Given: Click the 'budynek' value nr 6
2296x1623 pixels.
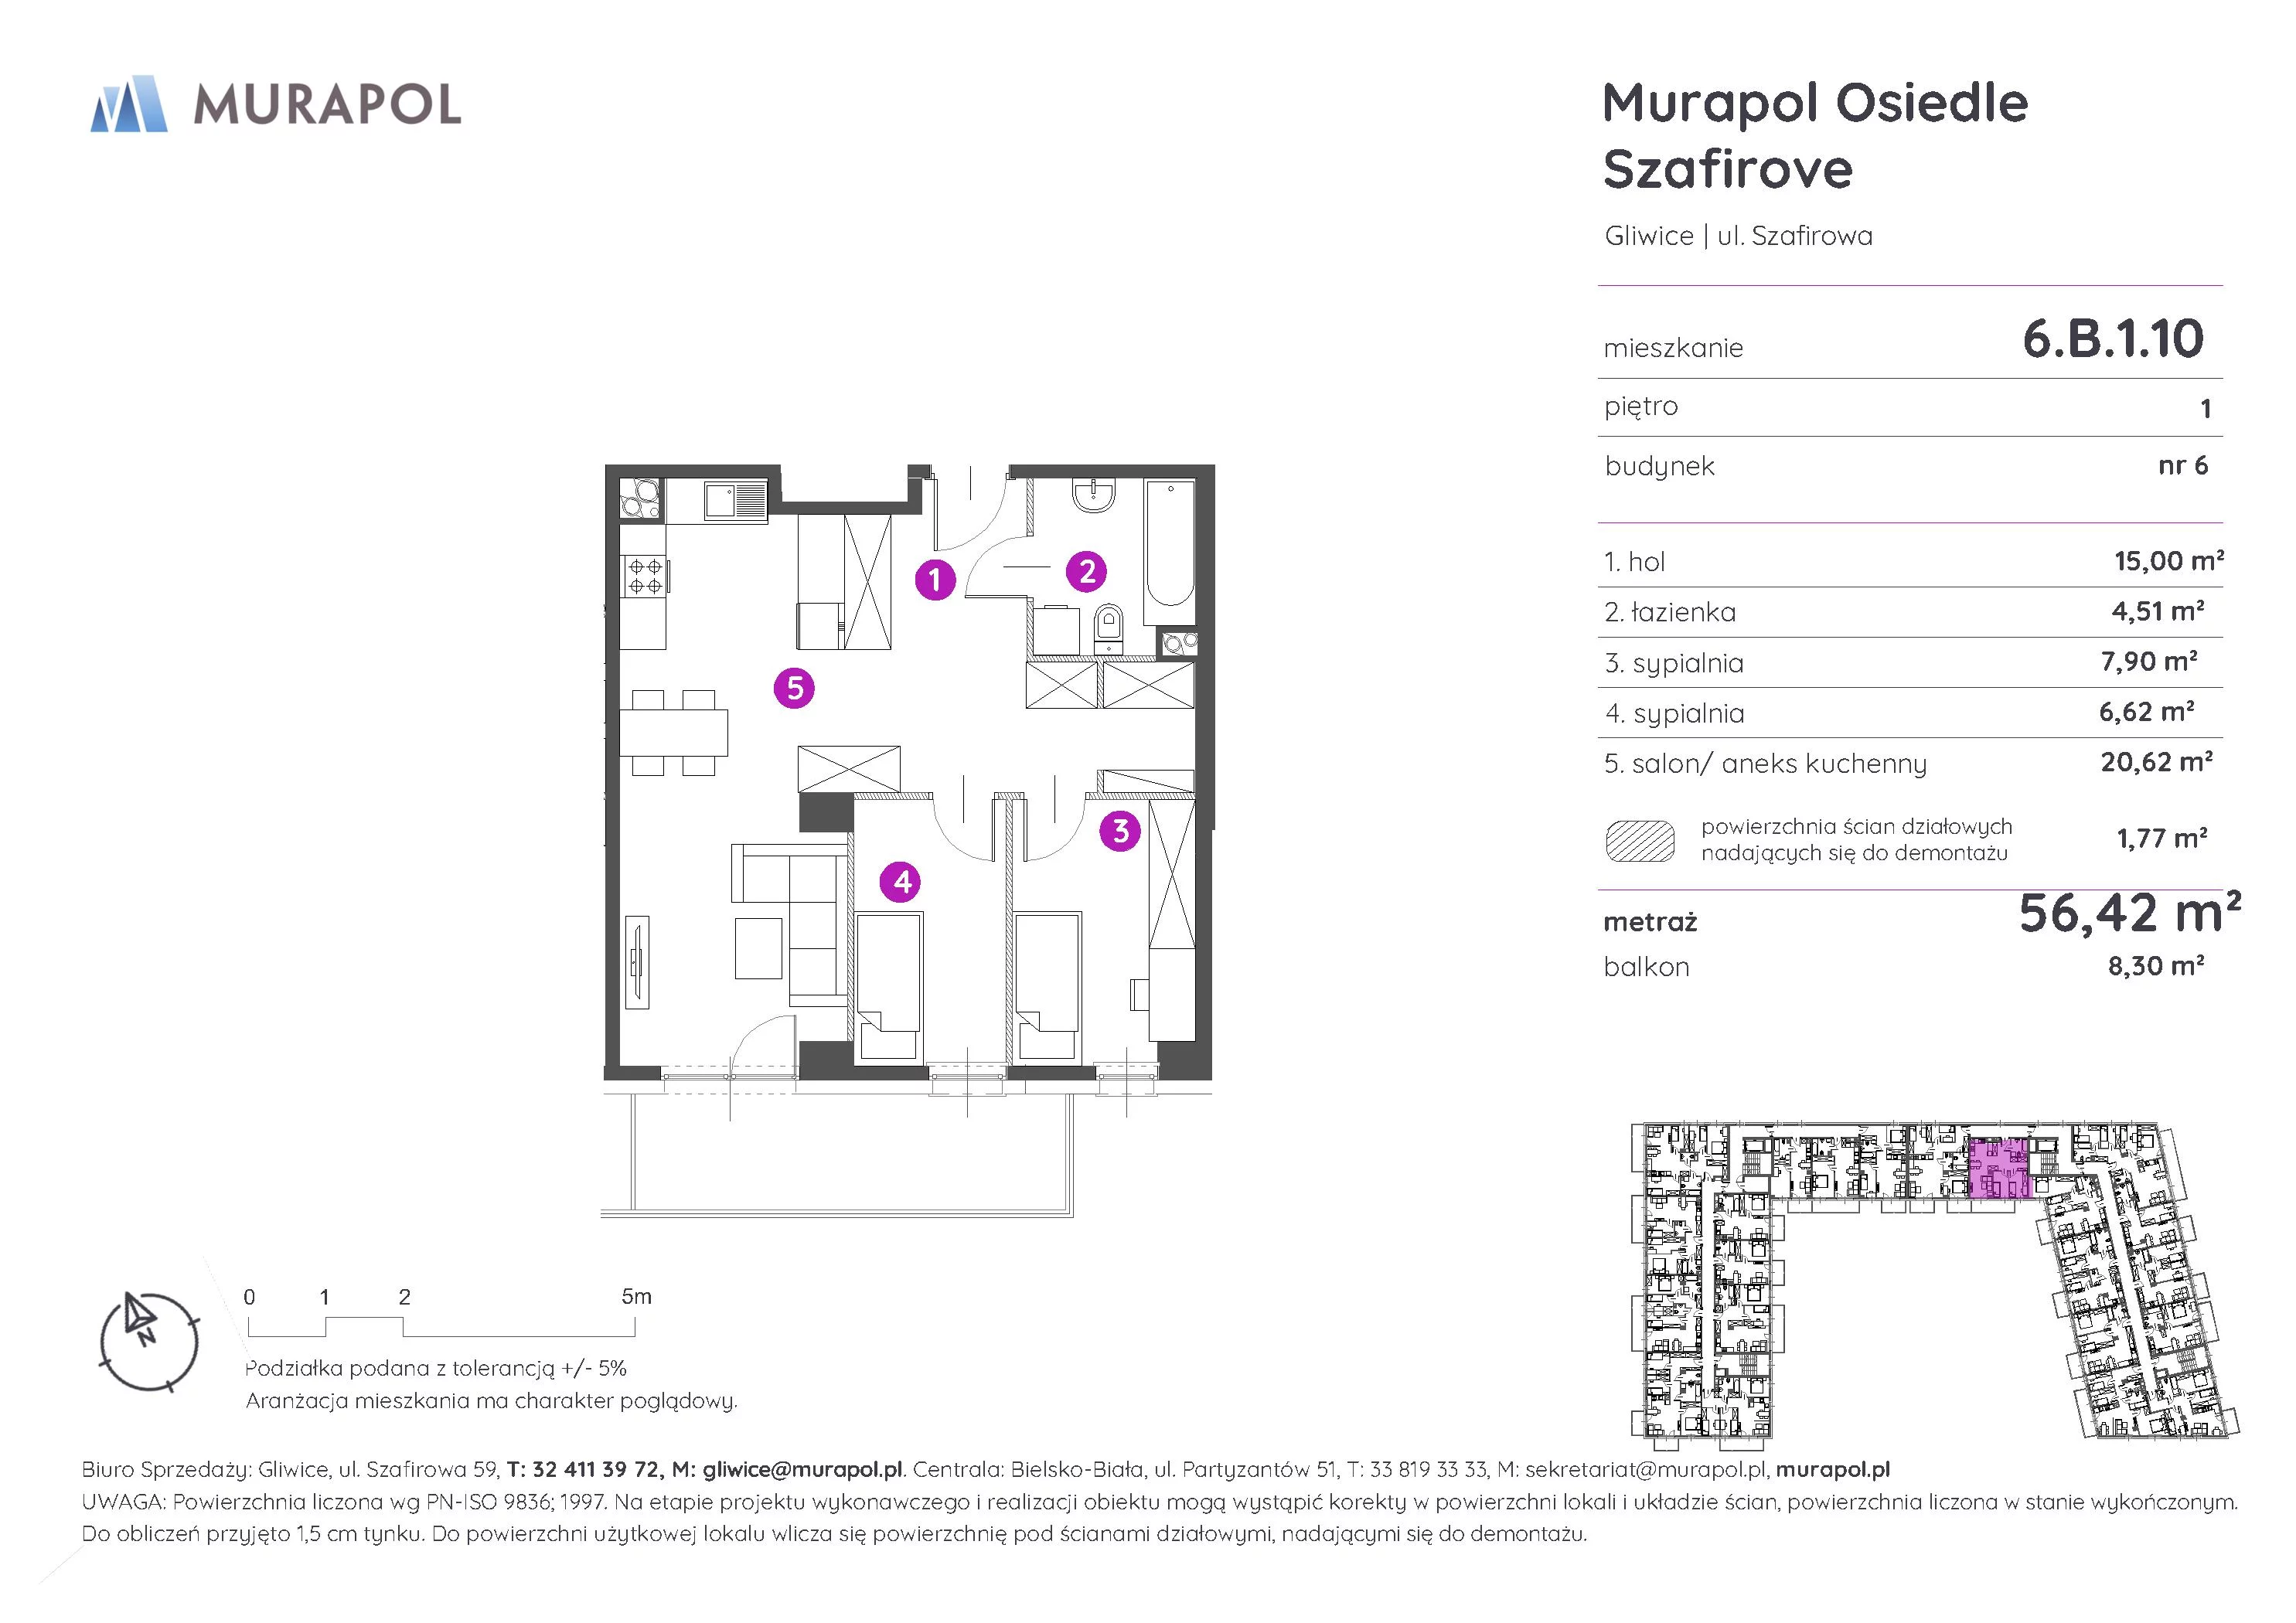Looking at the screenshot, I should (2183, 465).
